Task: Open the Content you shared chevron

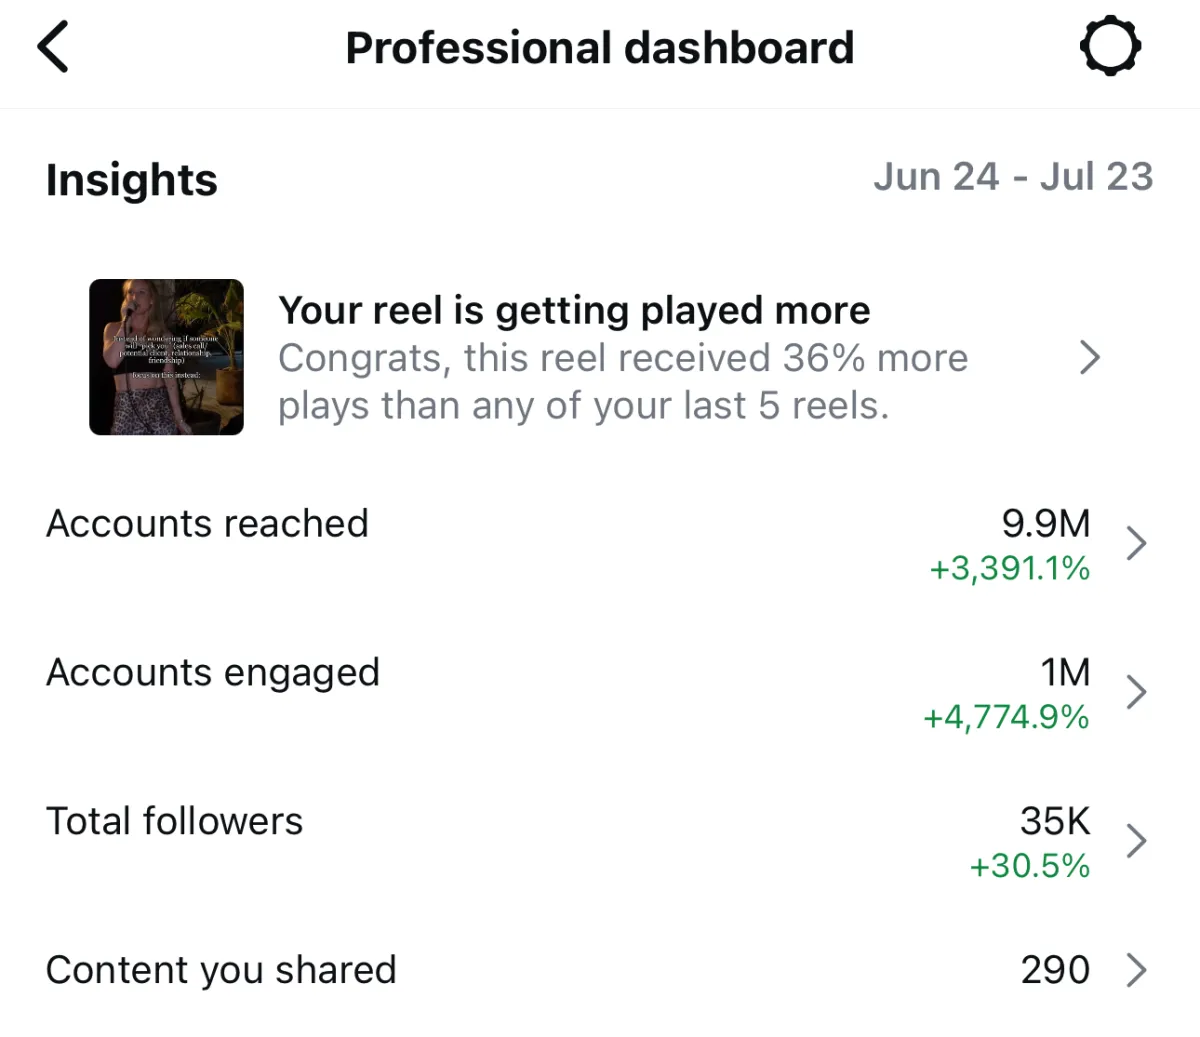Action: [x=1136, y=969]
